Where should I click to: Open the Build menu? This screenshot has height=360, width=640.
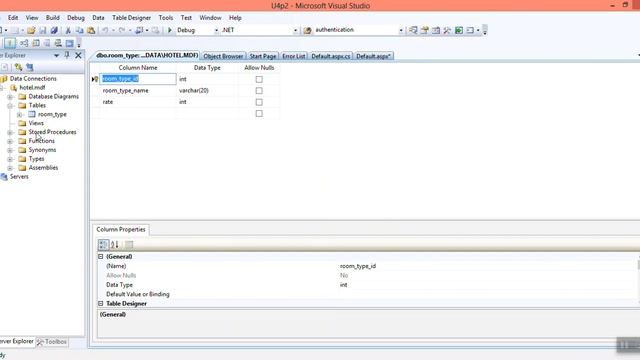tap(53, 18)
